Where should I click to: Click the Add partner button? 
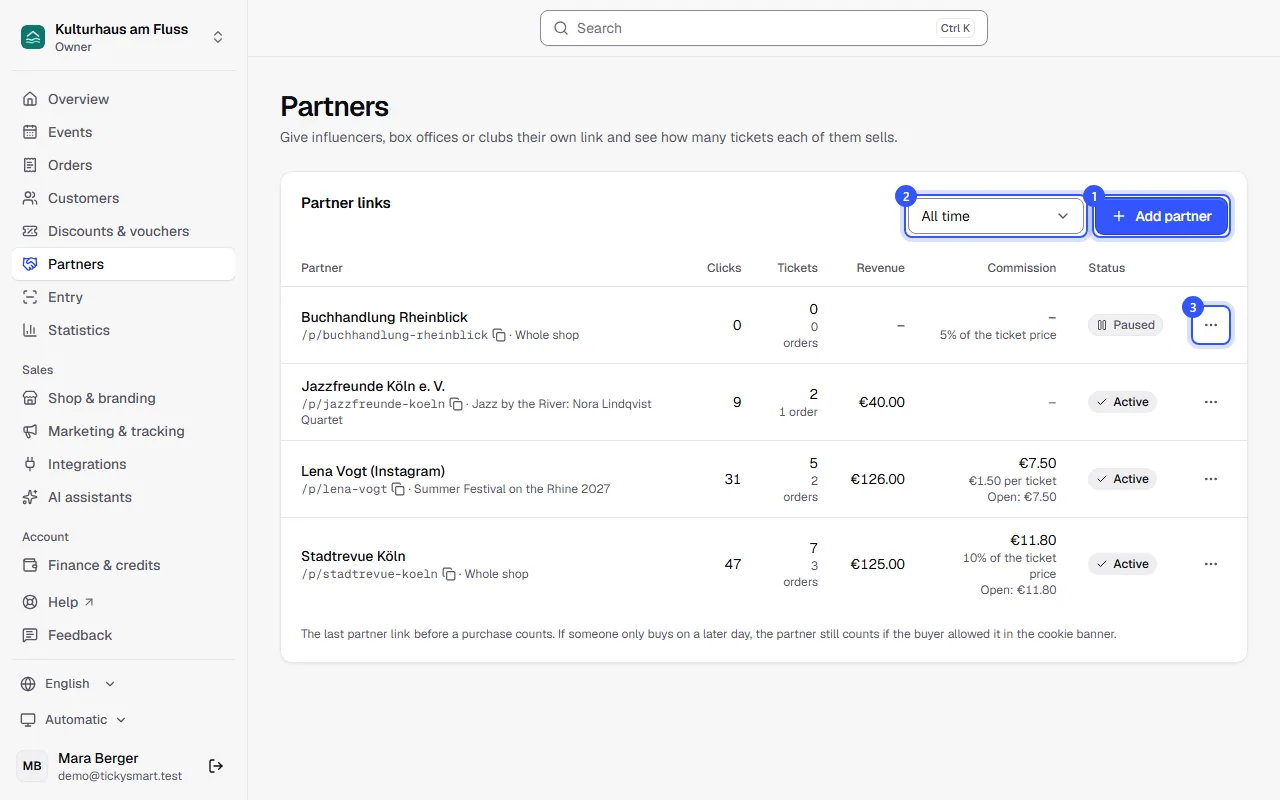click(1161, 216)
